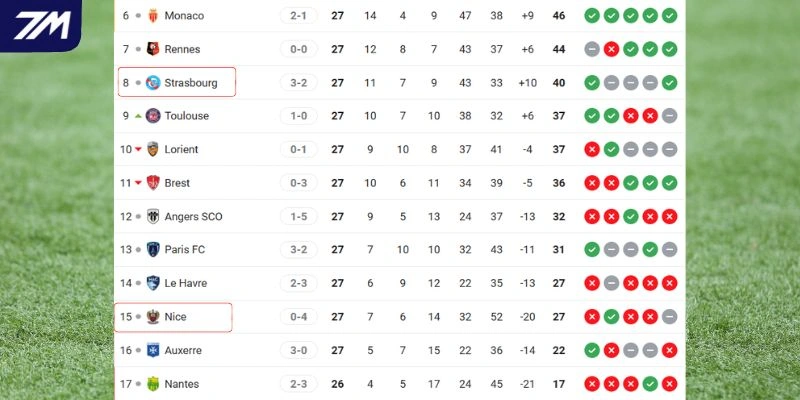
Task: Click the Toulouse club crest
Action: pyautogui.click(x=153, y=116)
